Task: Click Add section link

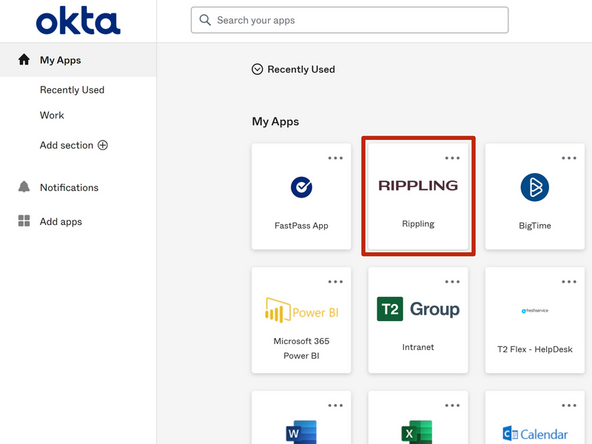Action: (x=66, y=145)
